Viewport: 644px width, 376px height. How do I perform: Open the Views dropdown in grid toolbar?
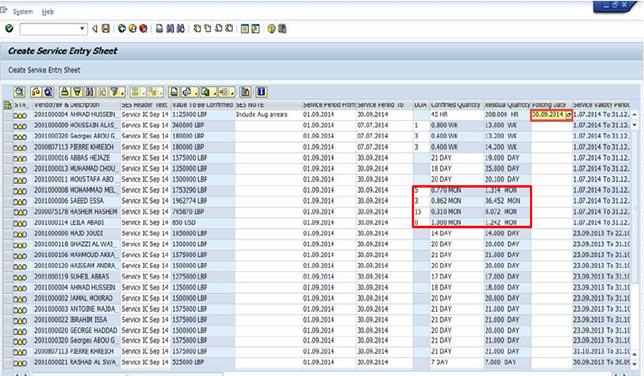pyautogui.click(x=189, y=92)
